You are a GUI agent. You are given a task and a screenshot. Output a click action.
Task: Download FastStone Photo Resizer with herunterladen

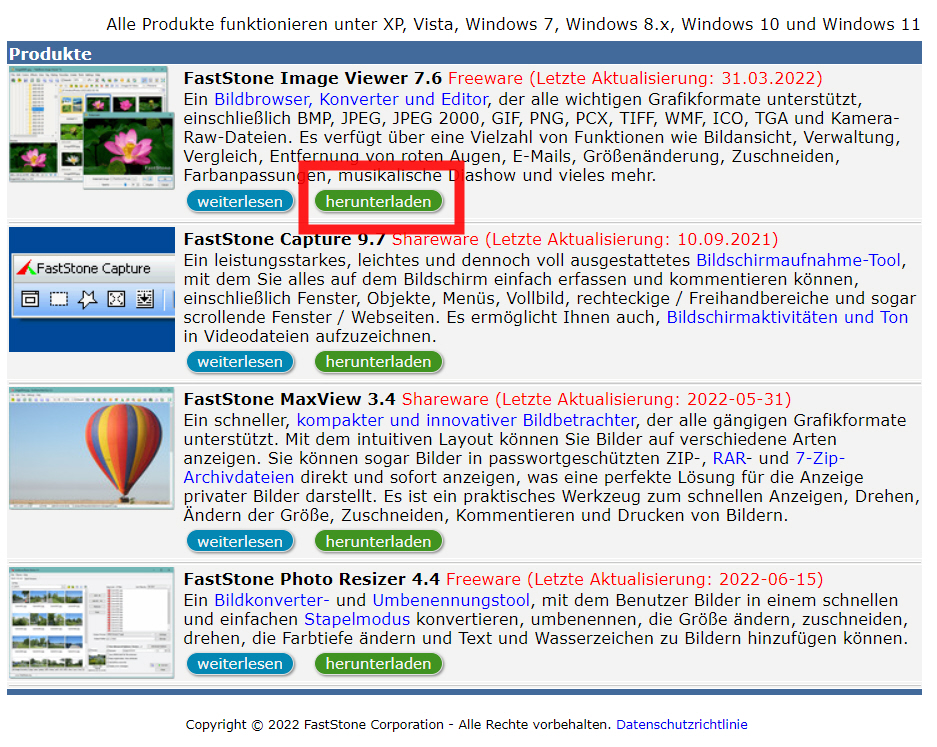(x=378, y=664)
